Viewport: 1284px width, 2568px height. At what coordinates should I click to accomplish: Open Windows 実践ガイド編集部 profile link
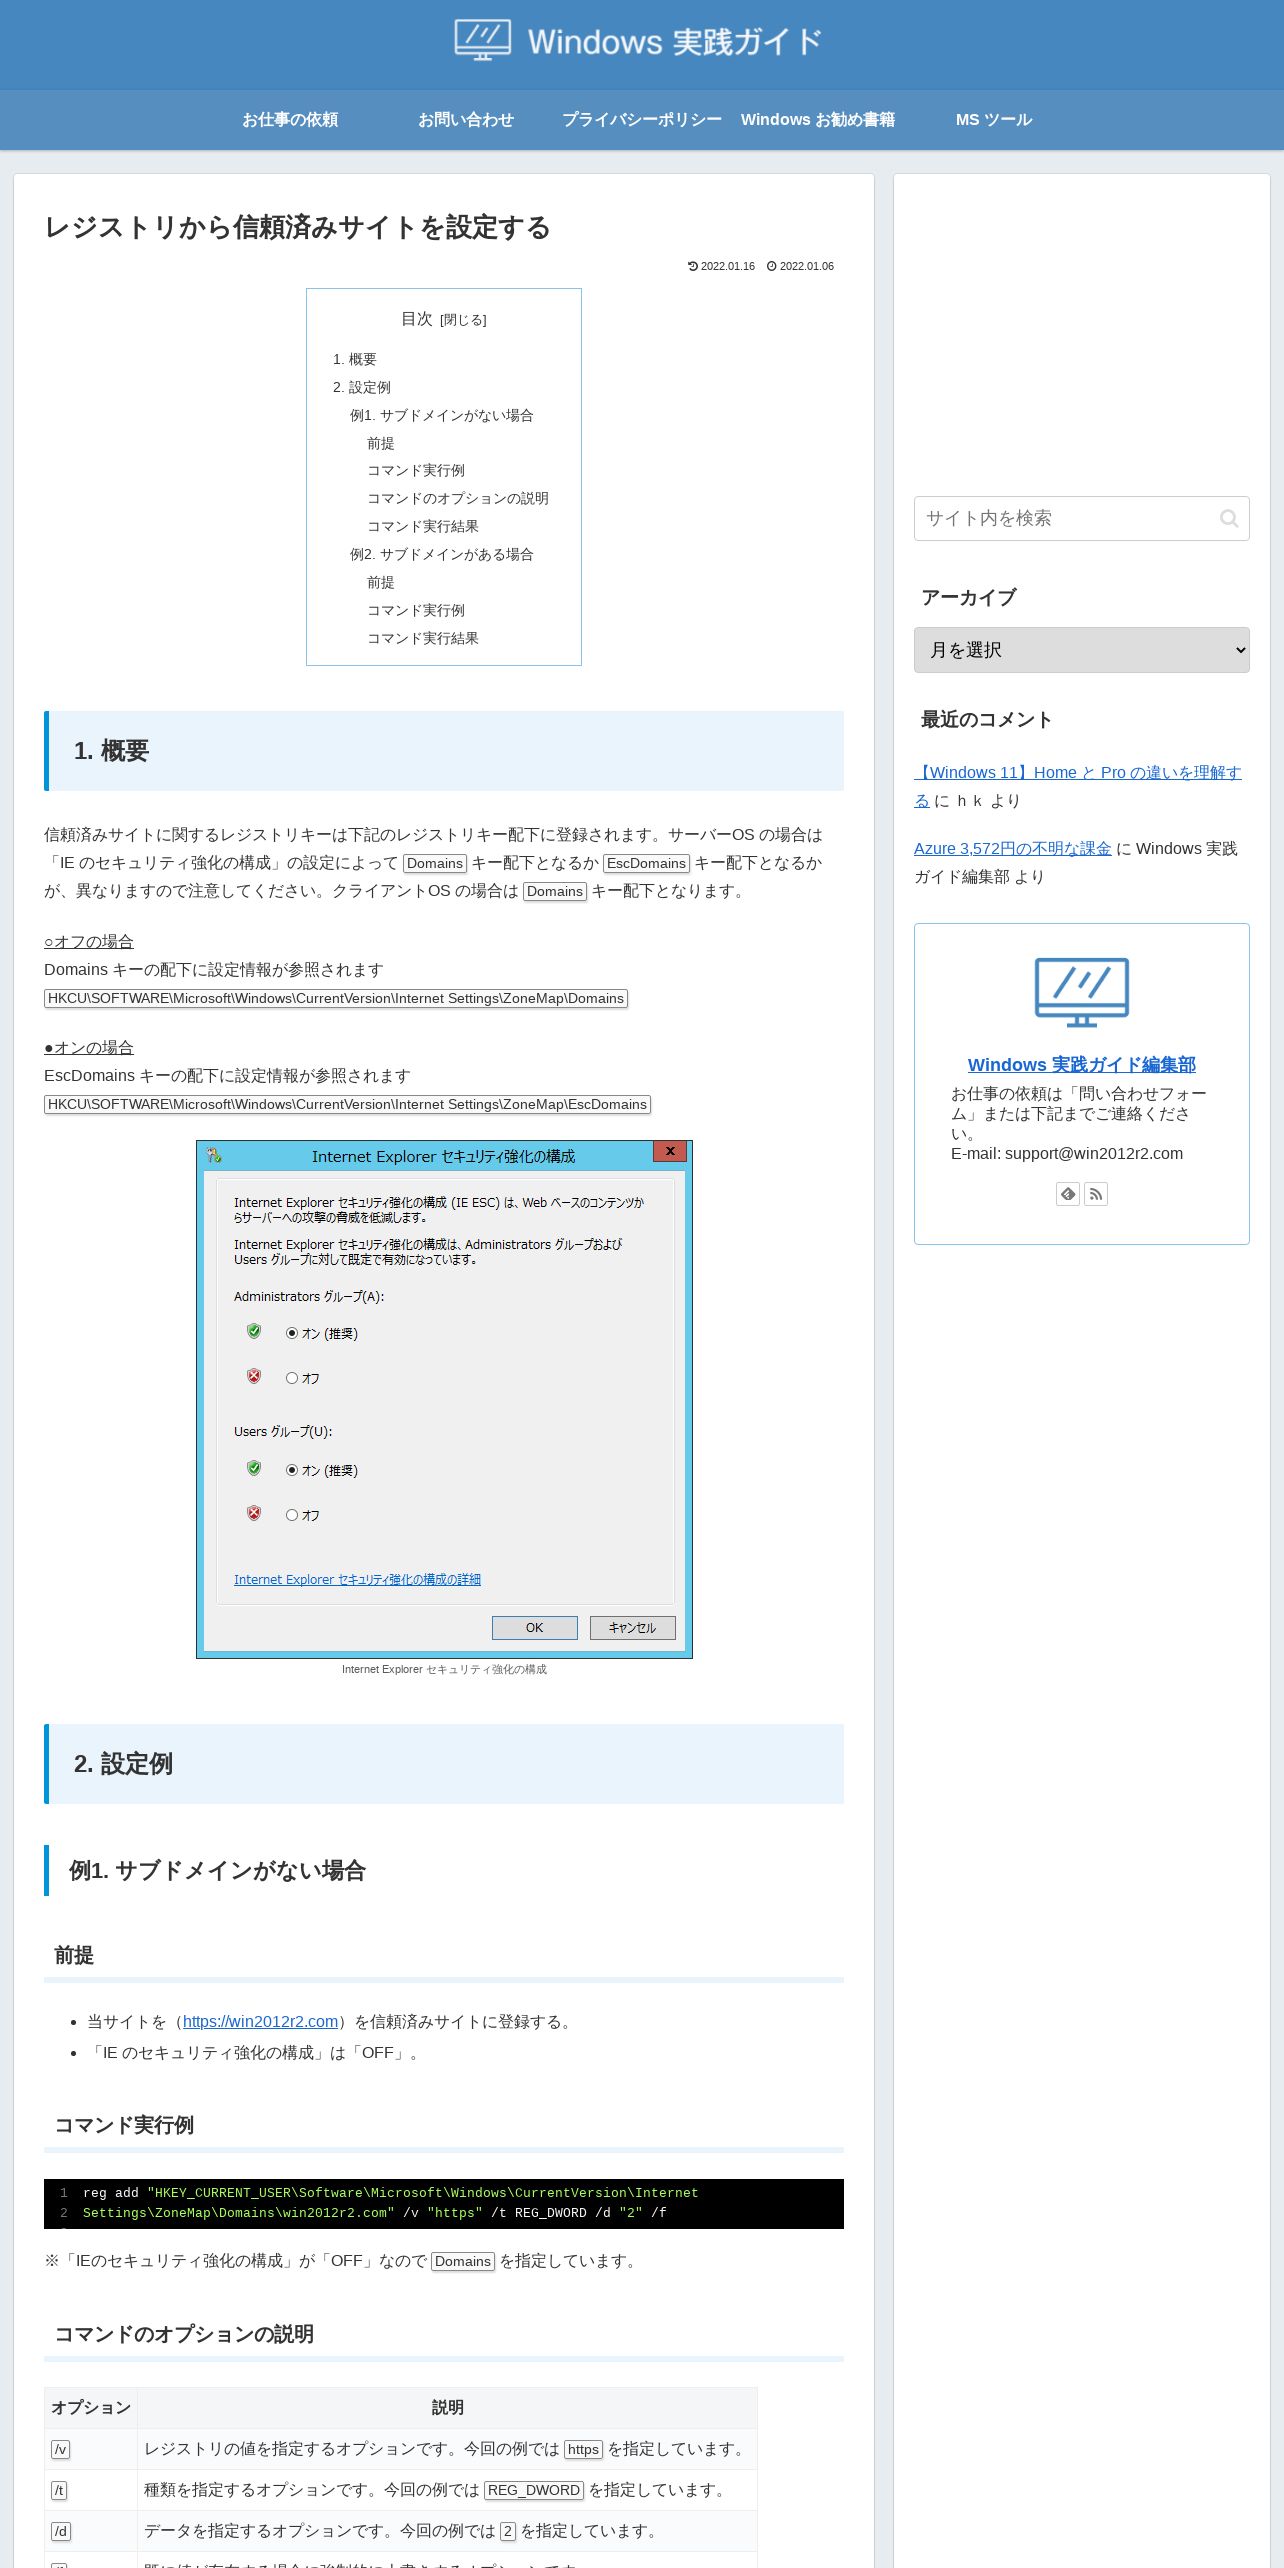[x=1081, y=1064]
